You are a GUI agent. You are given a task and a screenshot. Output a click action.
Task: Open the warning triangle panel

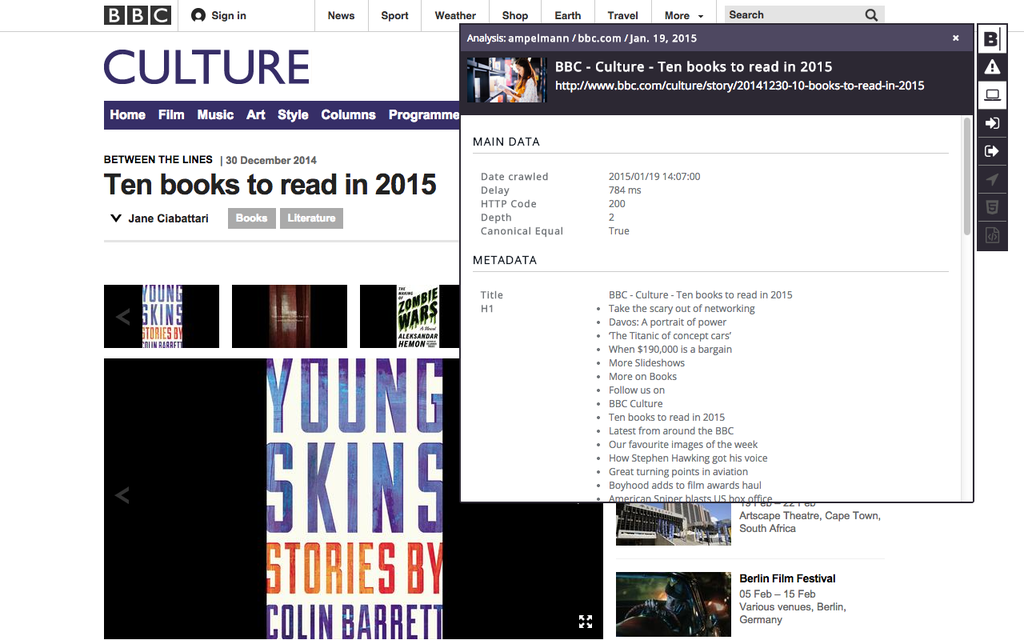pyautogui.click(x=991, y=67)
